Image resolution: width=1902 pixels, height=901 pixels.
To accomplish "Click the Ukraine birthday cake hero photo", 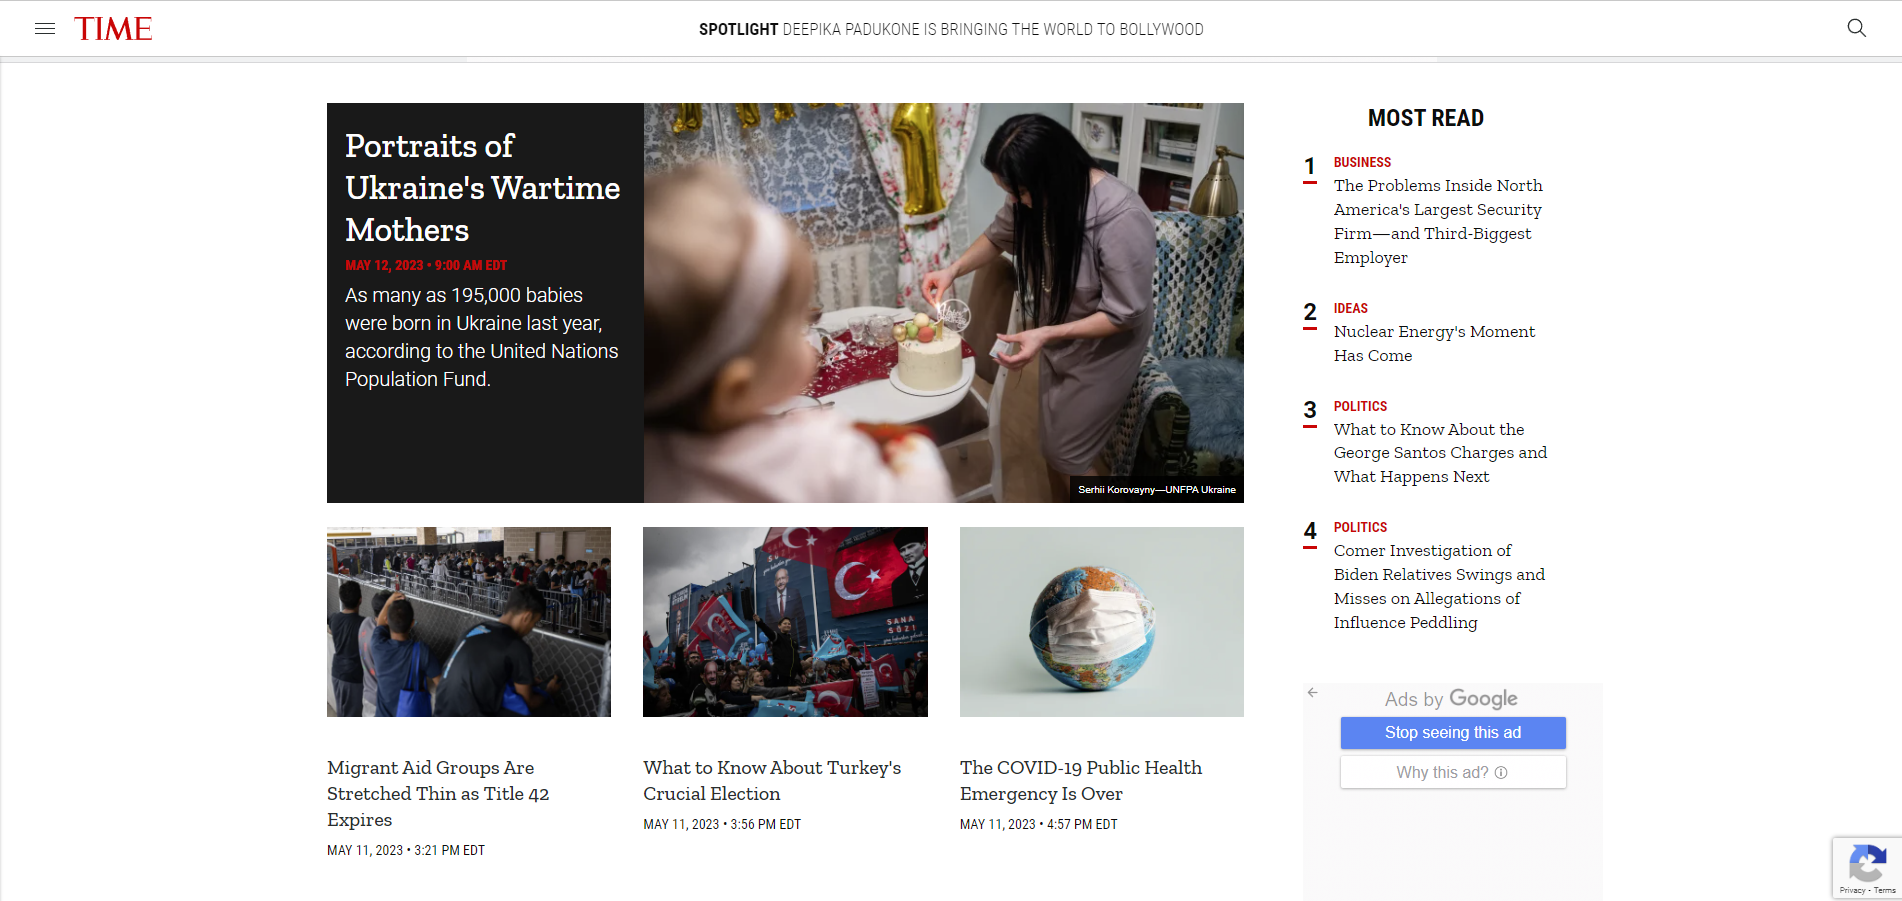I will [x=944, y=303].
